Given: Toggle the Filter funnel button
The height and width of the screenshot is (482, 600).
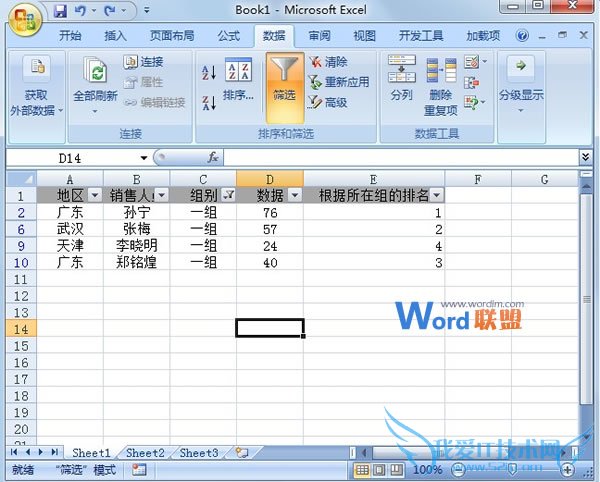Looking at the screenshot, I should 285,87.
